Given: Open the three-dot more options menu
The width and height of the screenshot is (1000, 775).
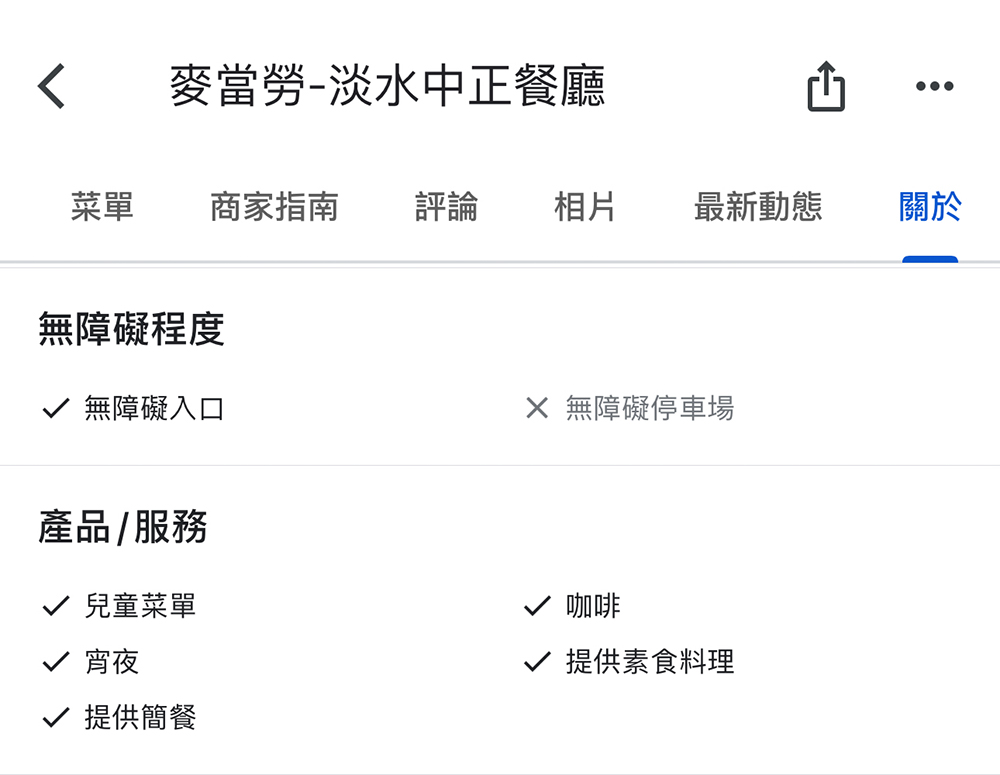Looking at the screenshot, I should 934,87.
